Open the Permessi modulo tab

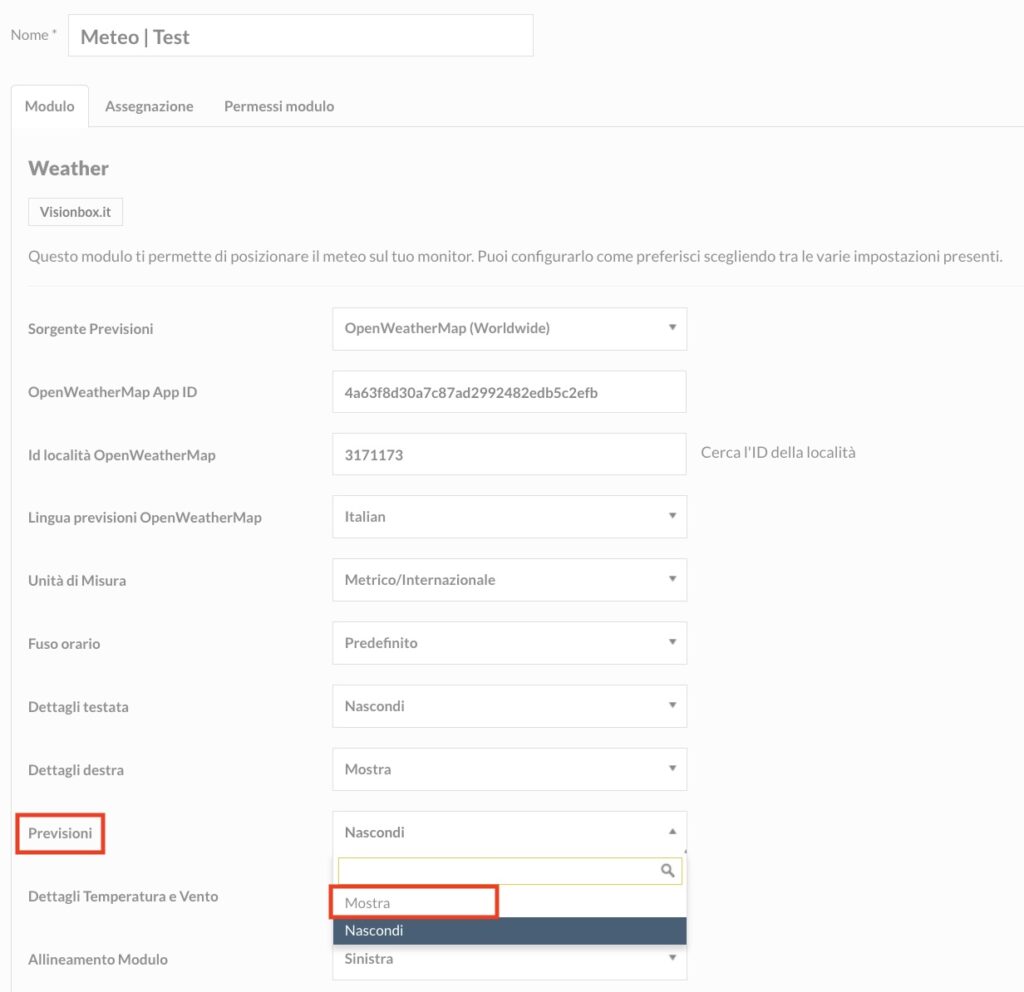point(279,106)
